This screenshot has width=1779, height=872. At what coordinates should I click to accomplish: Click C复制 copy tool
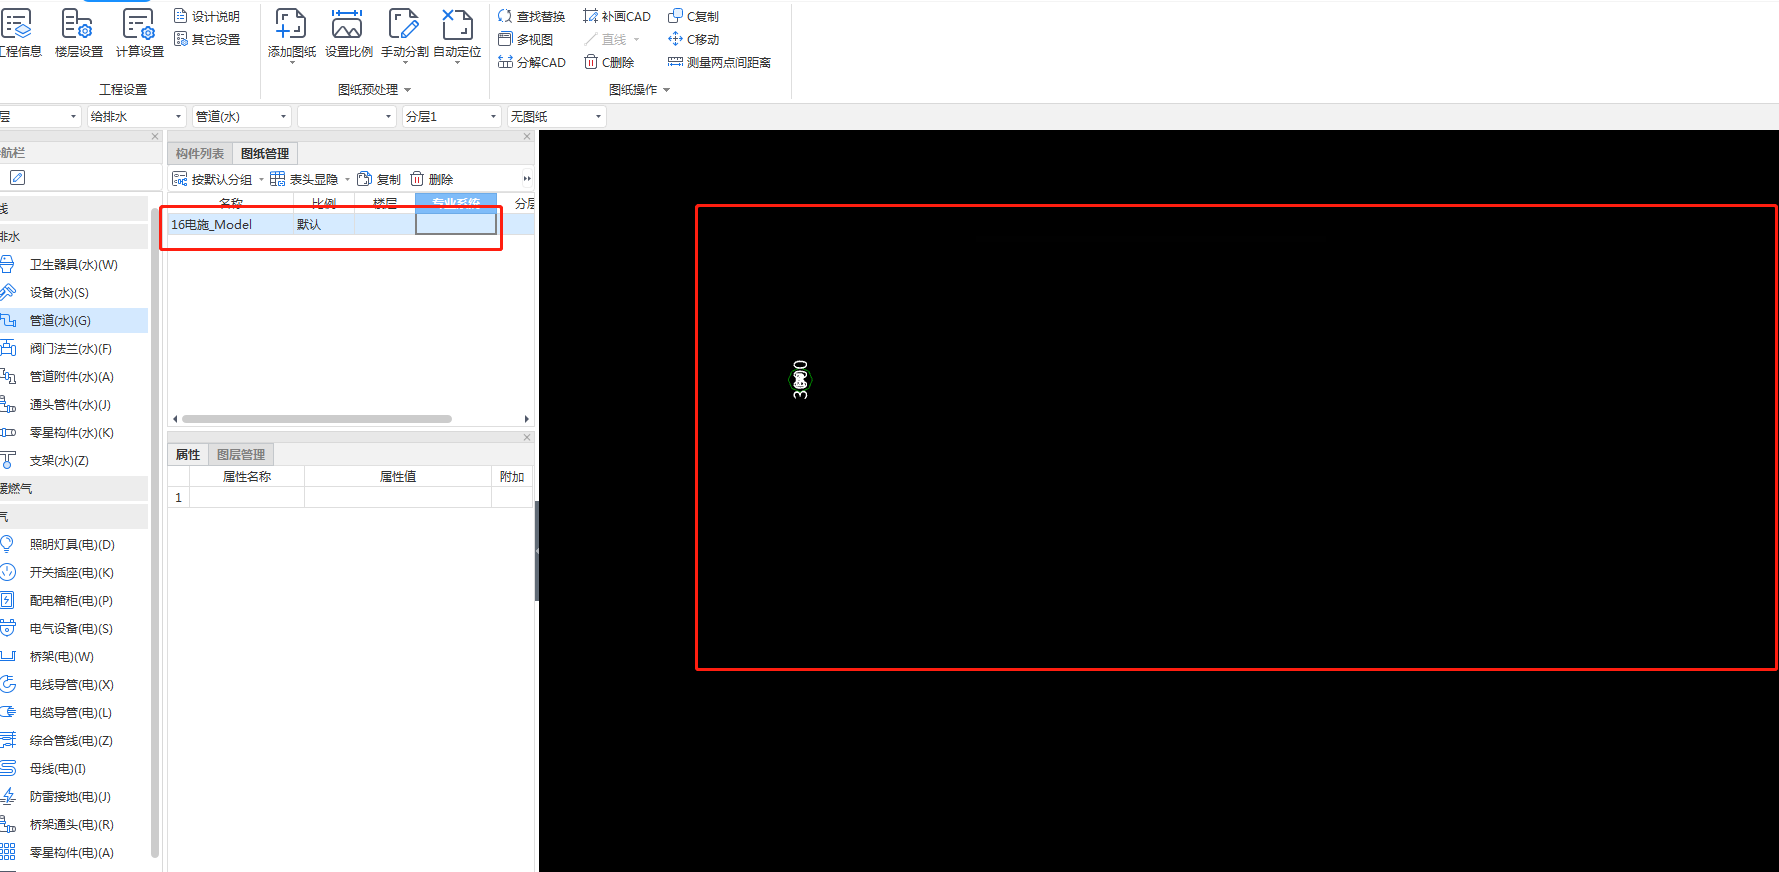click(x=693, y=16)
